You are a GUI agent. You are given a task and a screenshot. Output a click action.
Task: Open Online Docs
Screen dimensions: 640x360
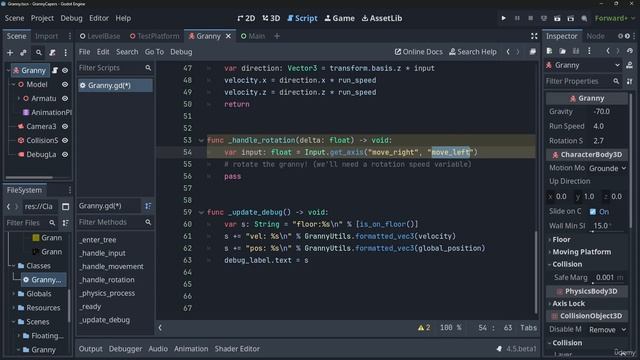418,52
